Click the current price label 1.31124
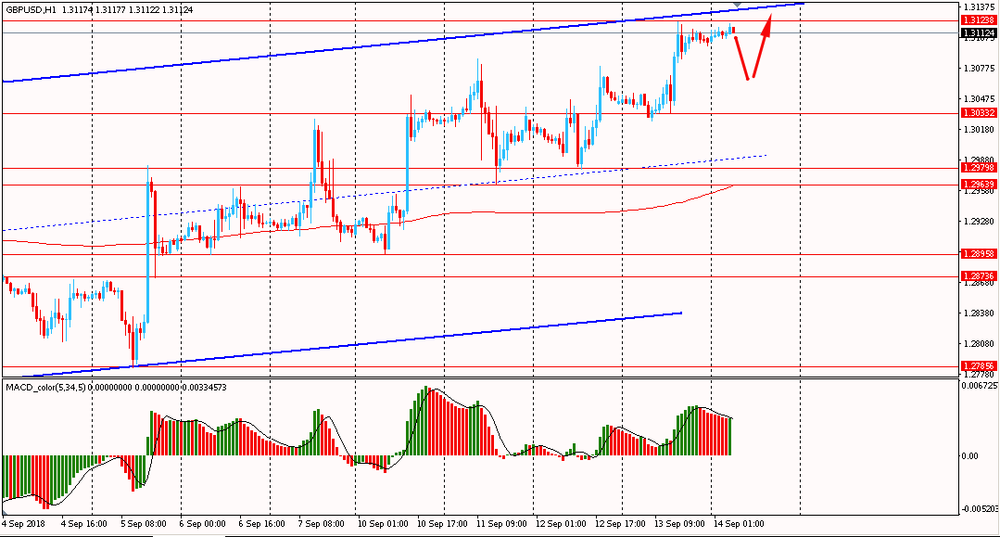 979,33
